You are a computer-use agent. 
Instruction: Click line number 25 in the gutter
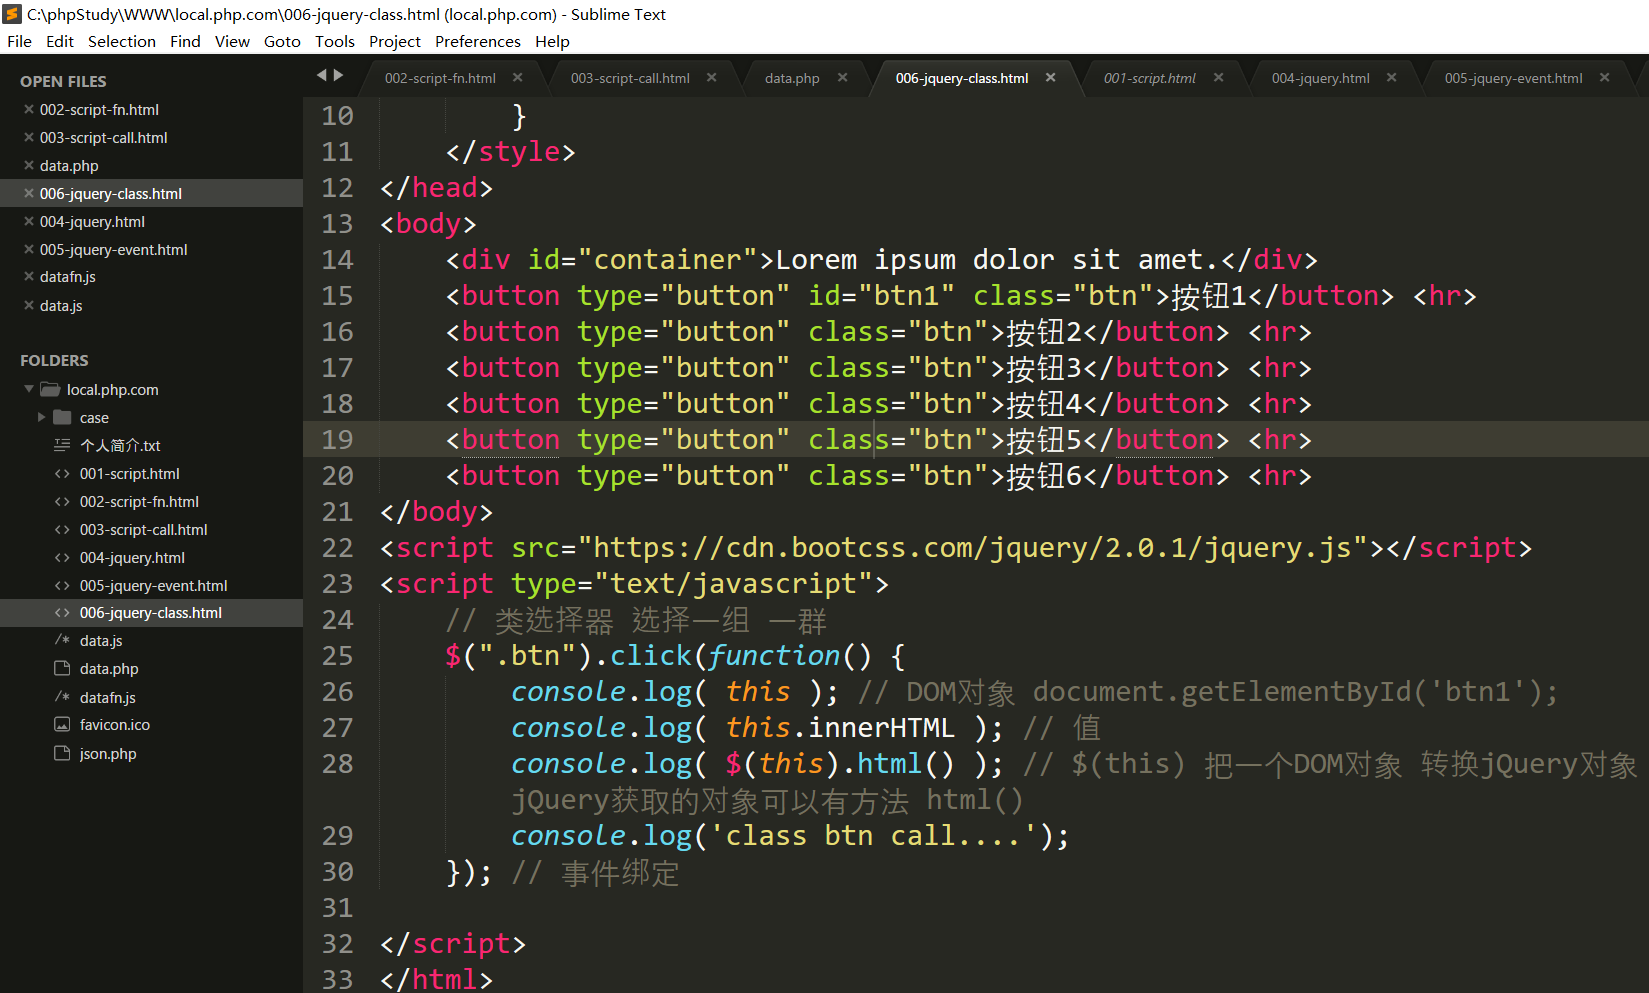coord(337,656)
